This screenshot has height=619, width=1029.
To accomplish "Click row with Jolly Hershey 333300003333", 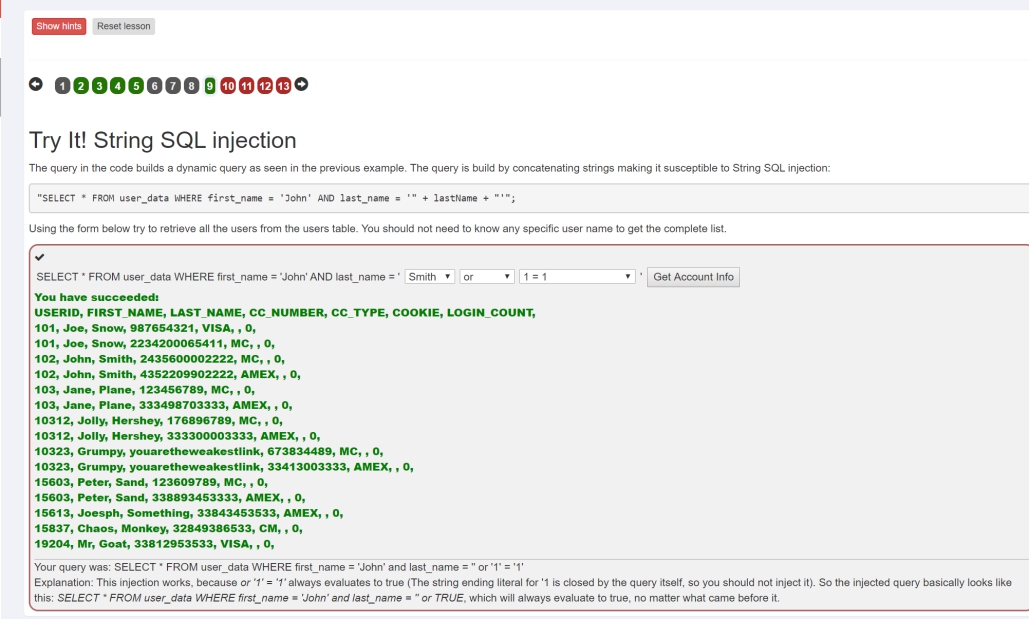I will click(177, 436).
